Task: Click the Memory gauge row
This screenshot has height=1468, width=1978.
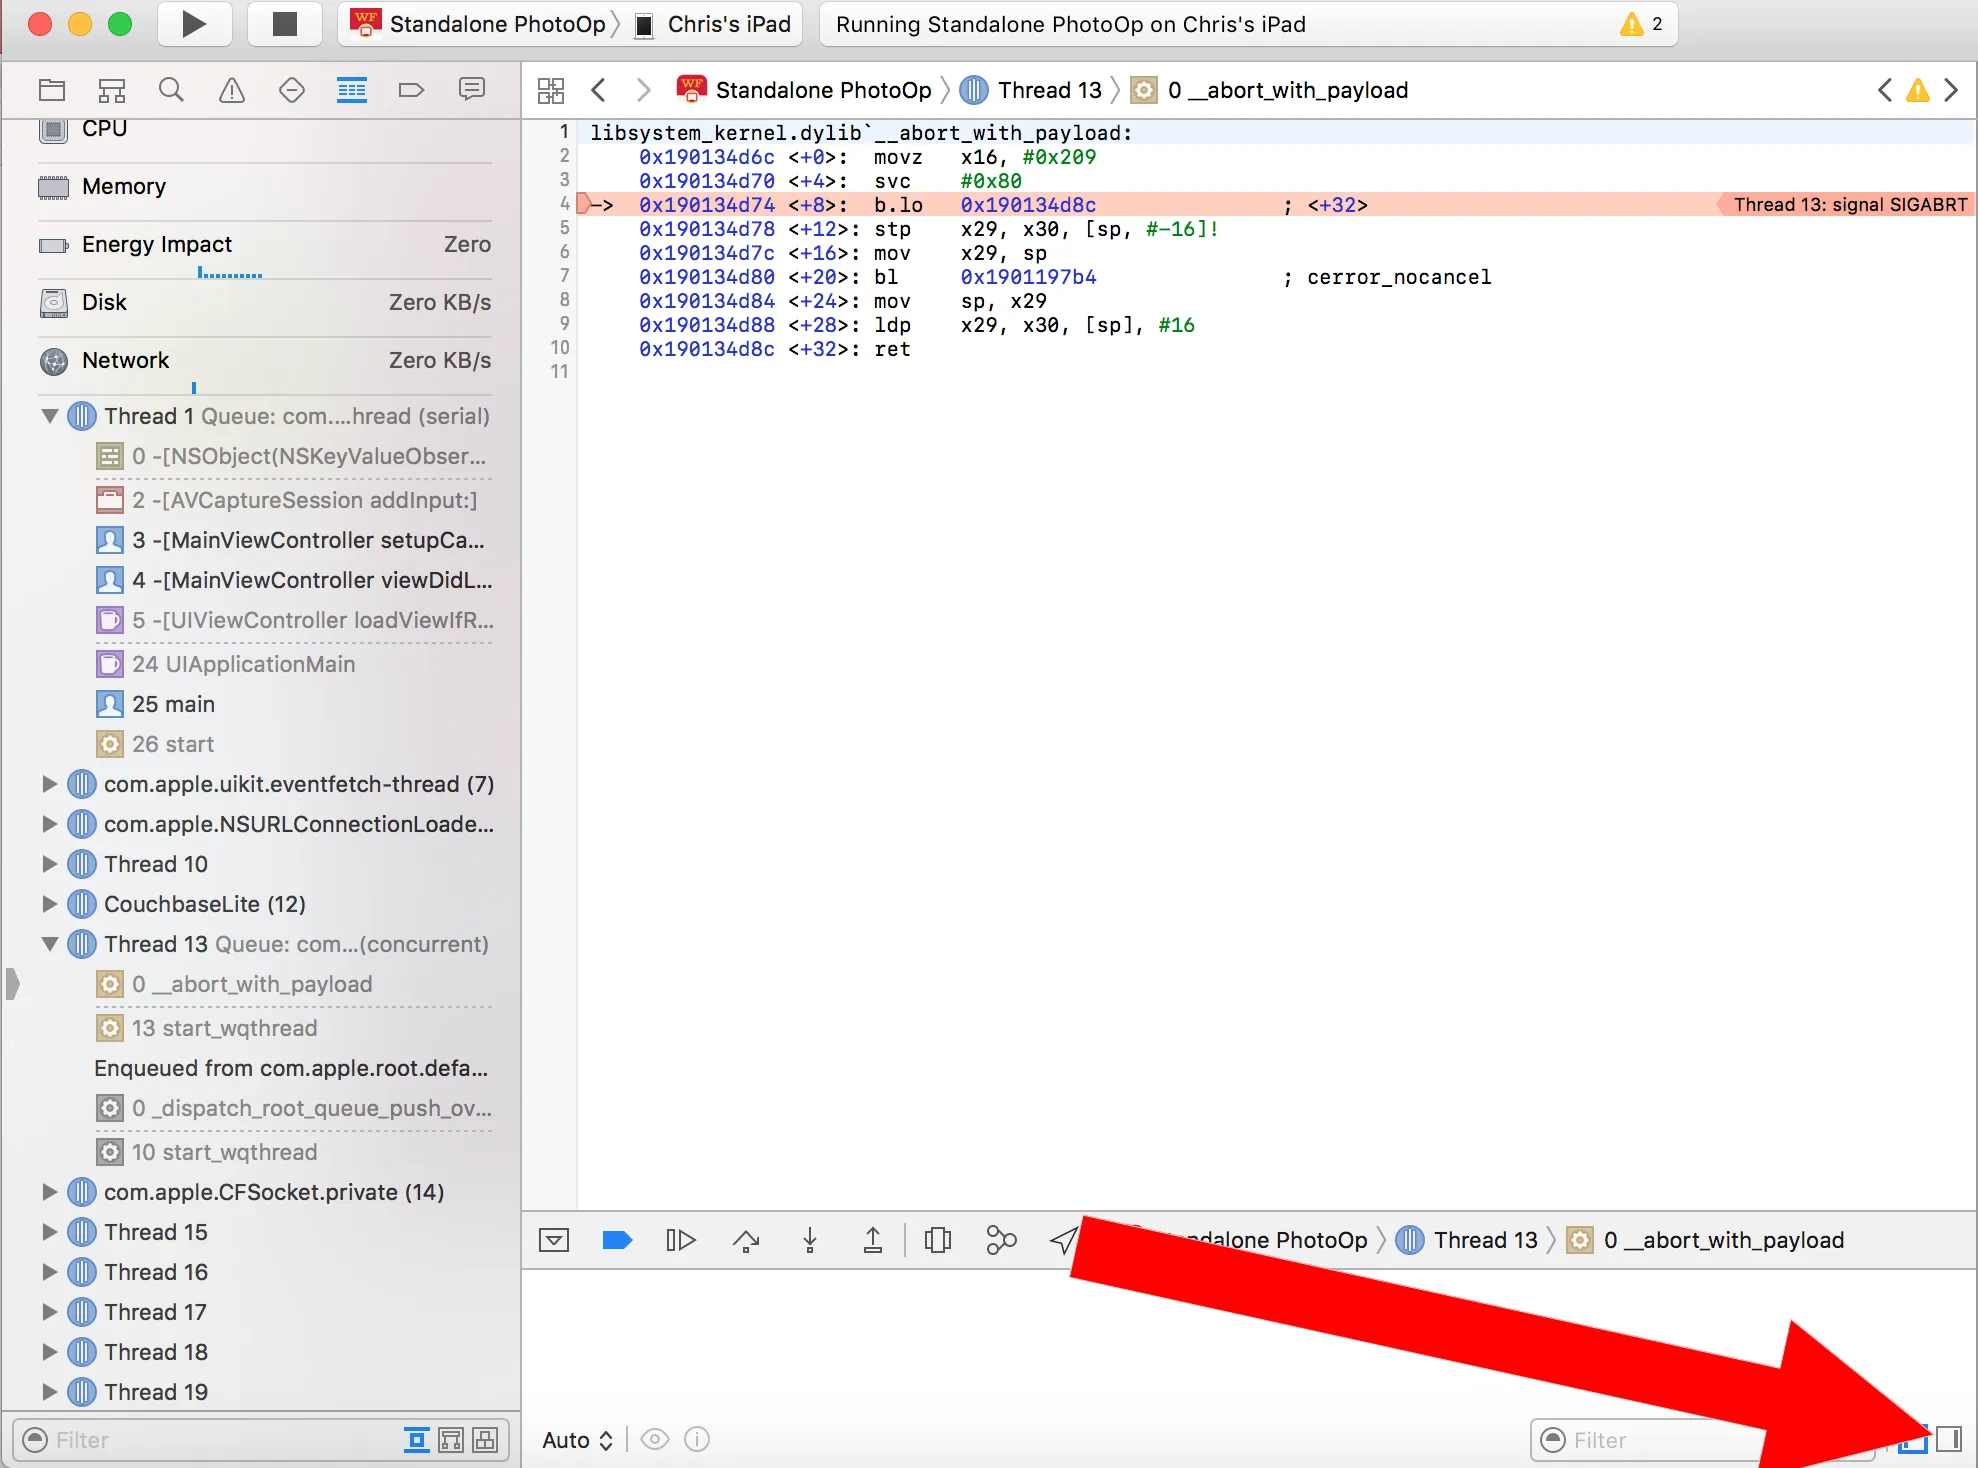Action: (124, 187)
